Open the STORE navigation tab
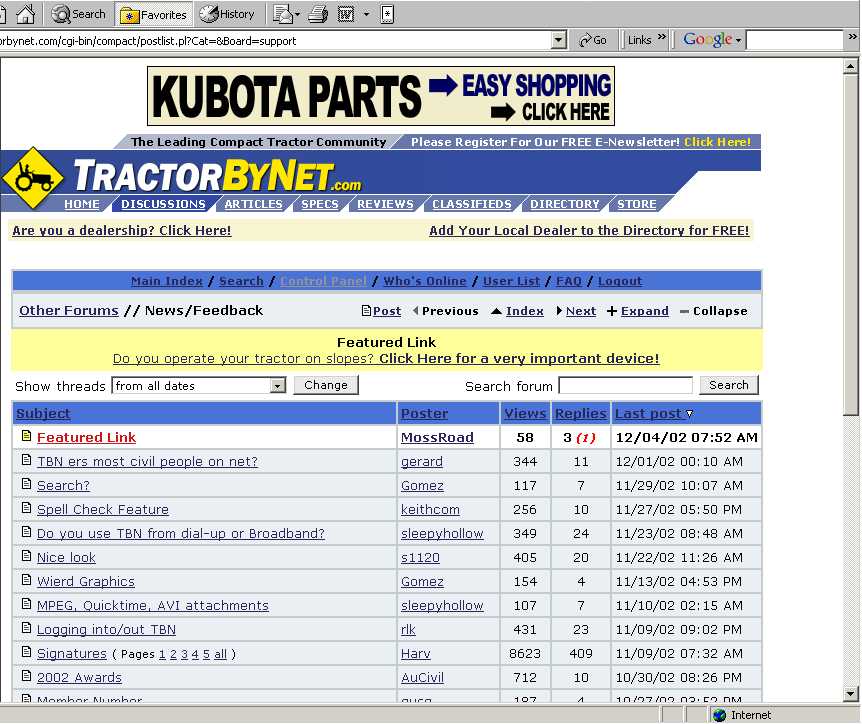 pos(637,204)
